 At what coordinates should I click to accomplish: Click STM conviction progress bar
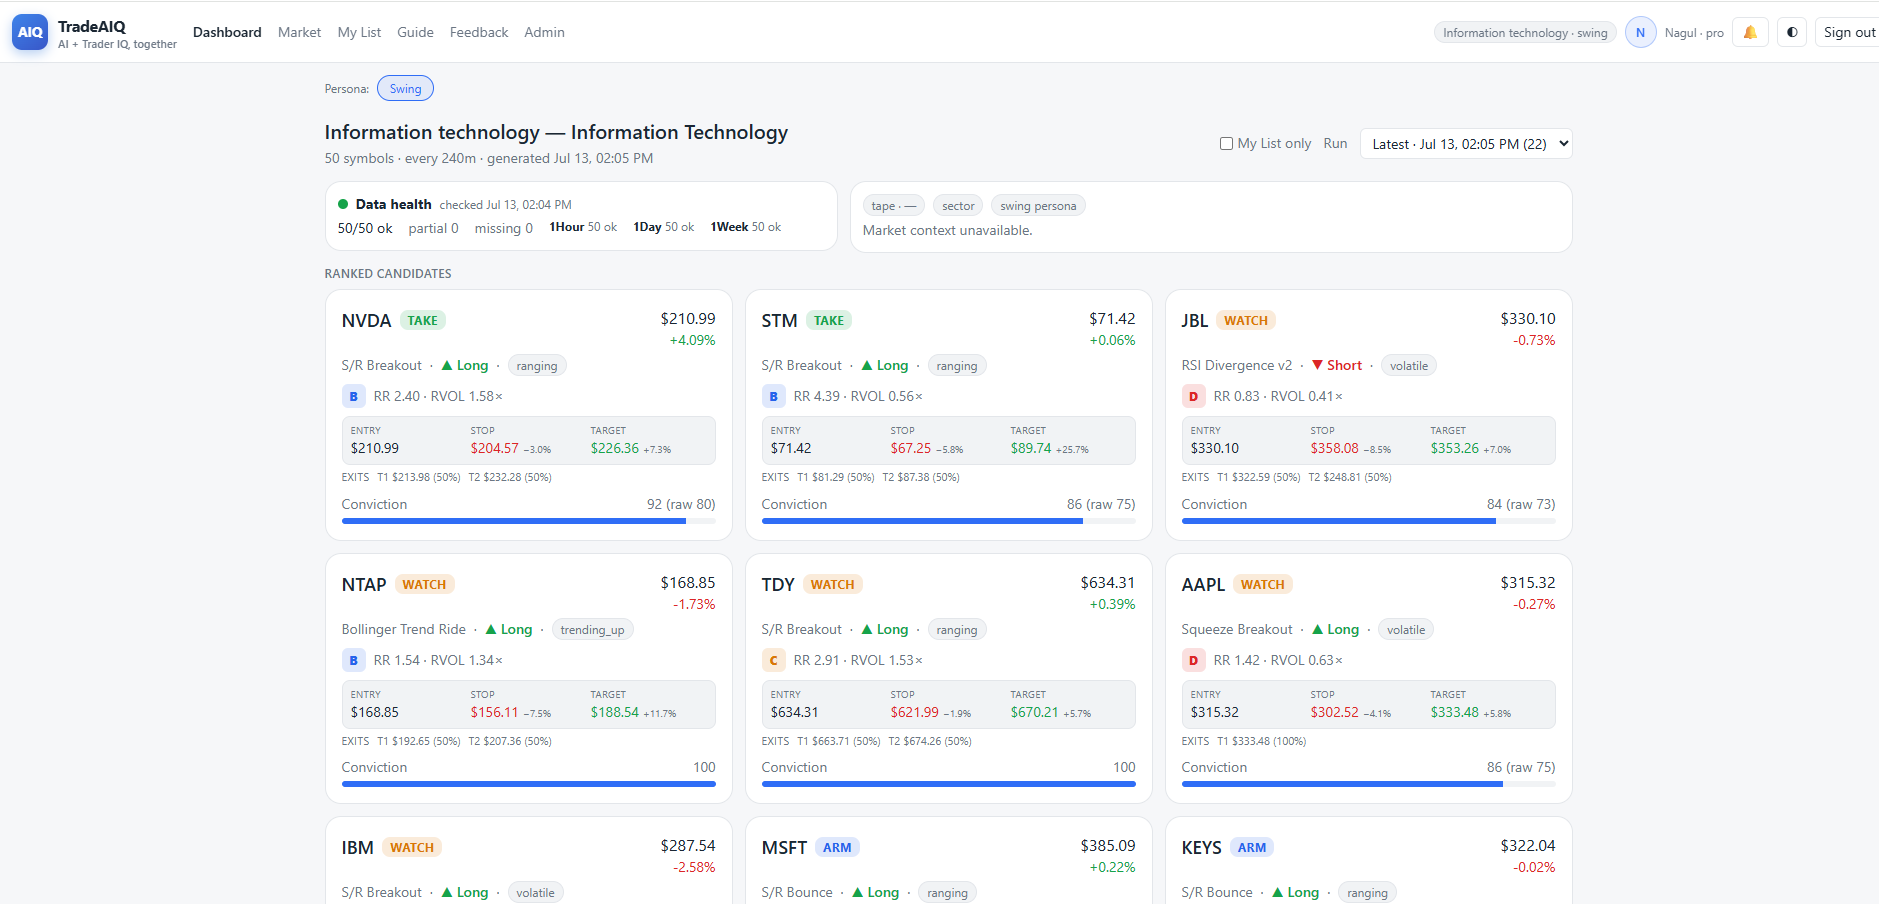(948, 521)
